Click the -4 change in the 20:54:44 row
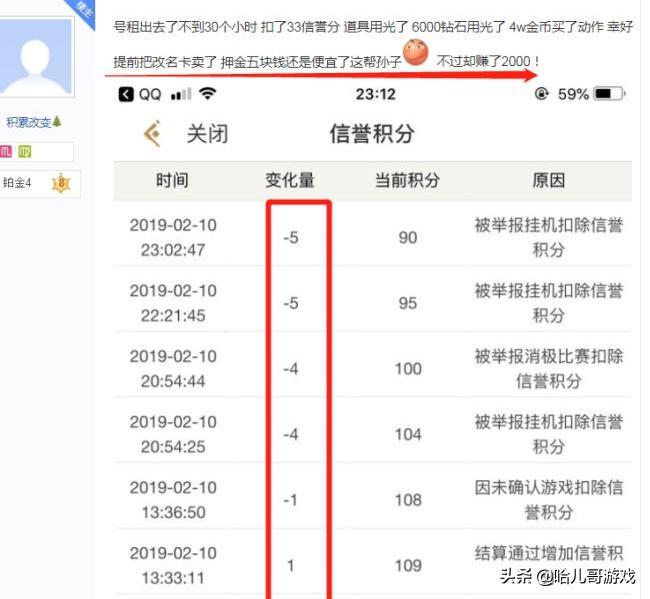Viewport: 650px width, 599px height. 291,369
